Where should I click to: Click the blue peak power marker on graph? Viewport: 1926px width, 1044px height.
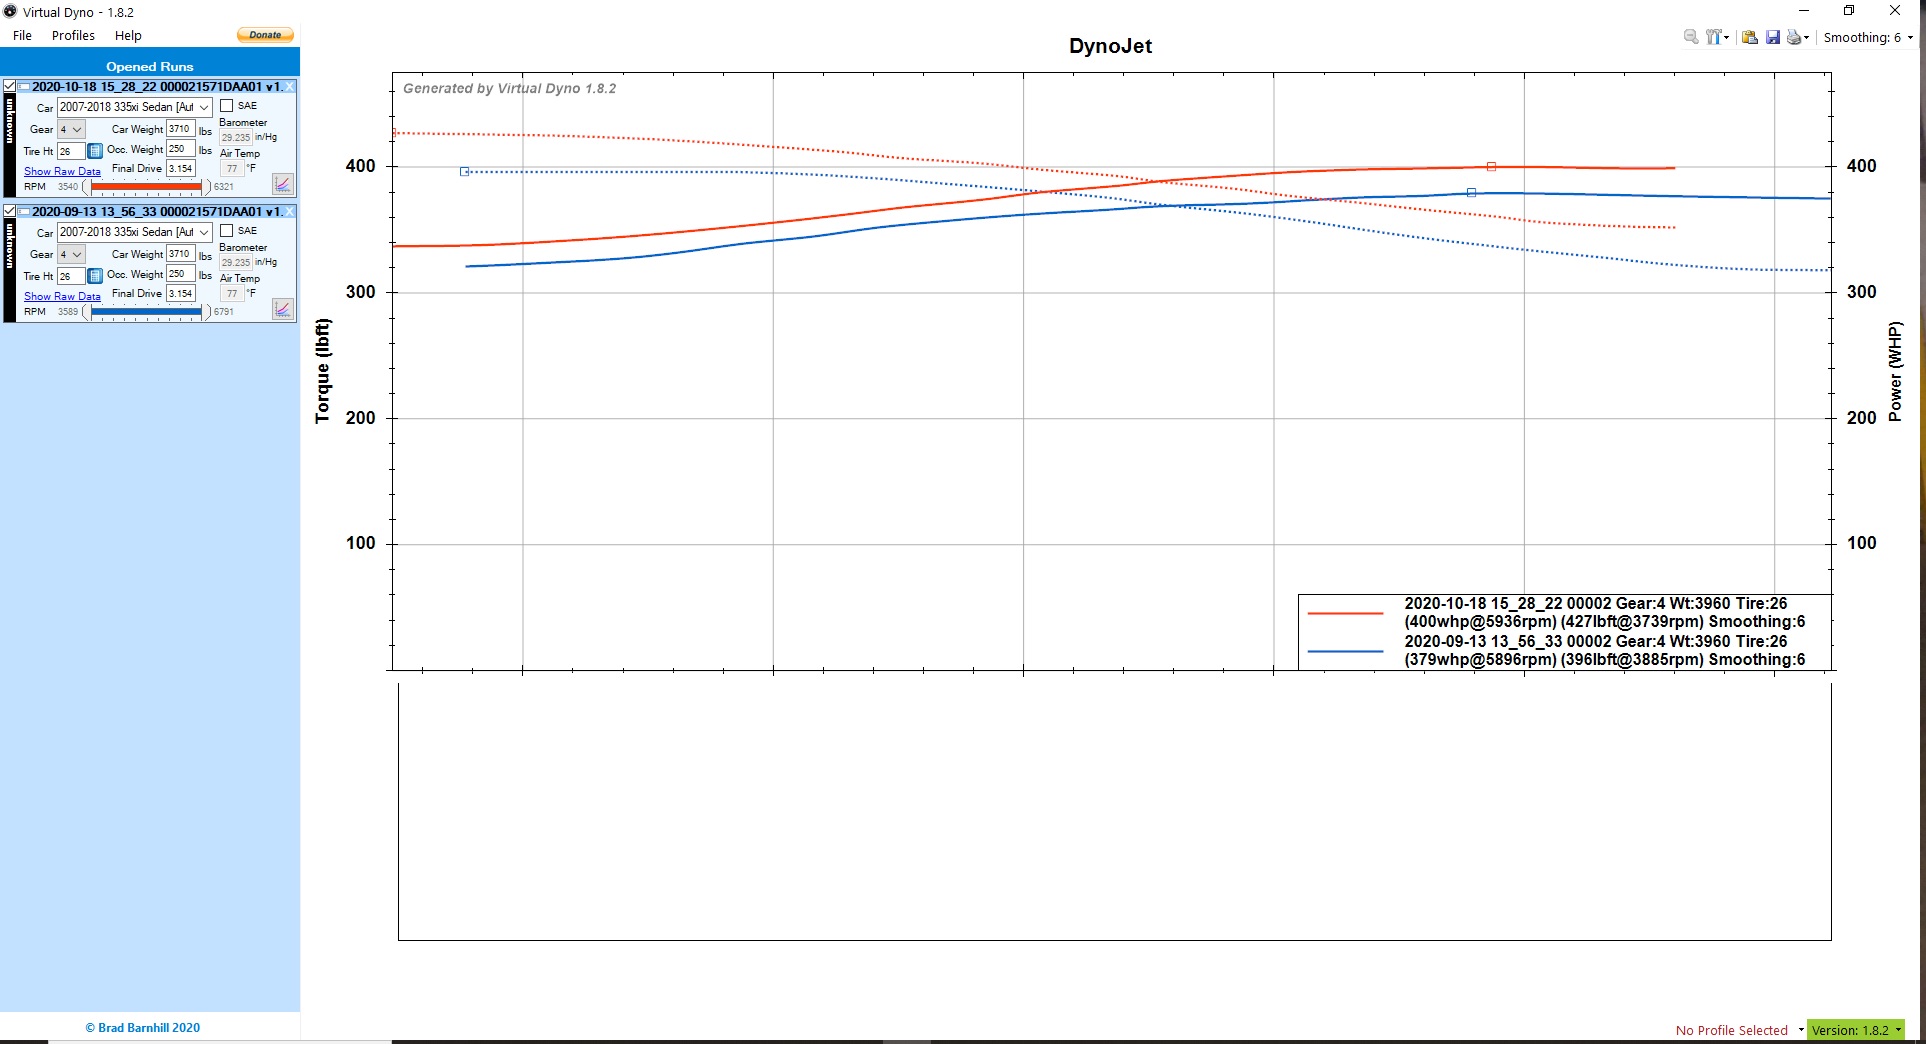[x=1471, y=193]
